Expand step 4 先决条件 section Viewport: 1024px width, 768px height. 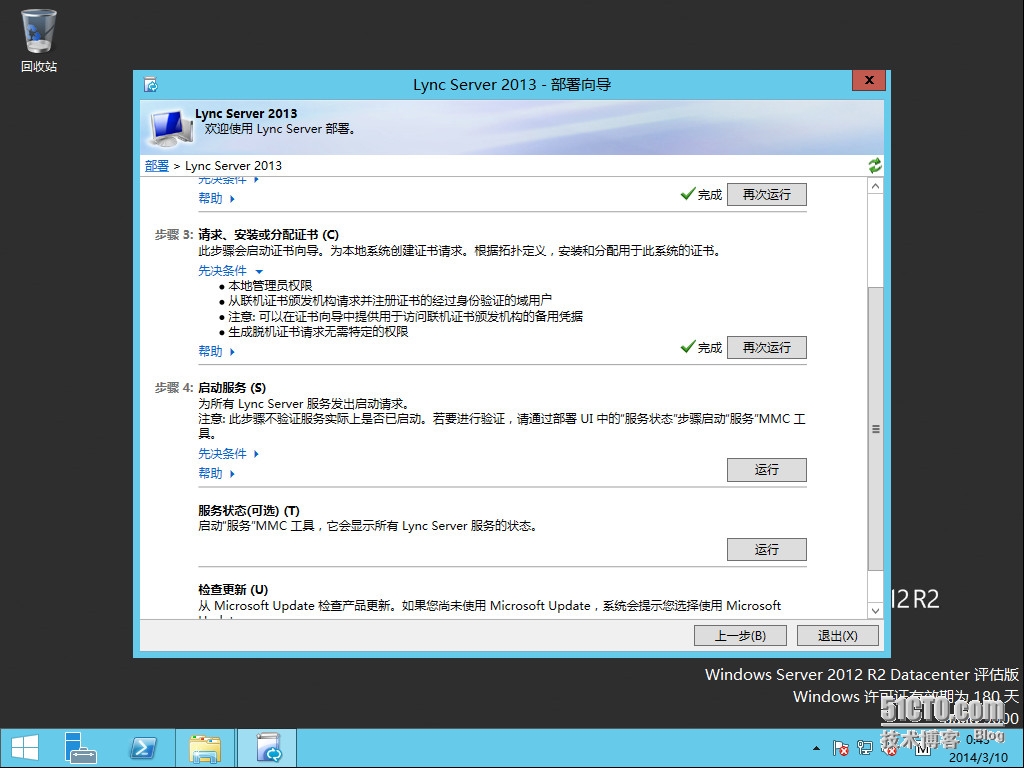(x=229, y=454)
